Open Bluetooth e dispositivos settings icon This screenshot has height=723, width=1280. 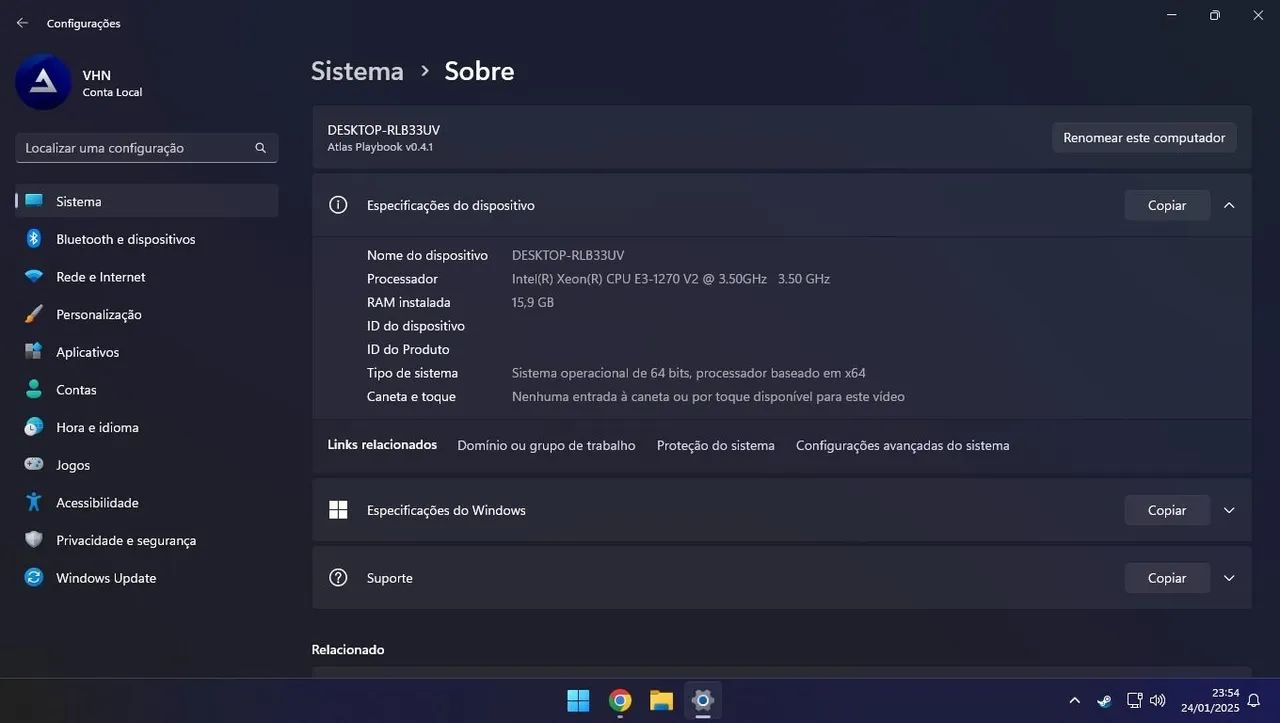(x=33, y=239)
